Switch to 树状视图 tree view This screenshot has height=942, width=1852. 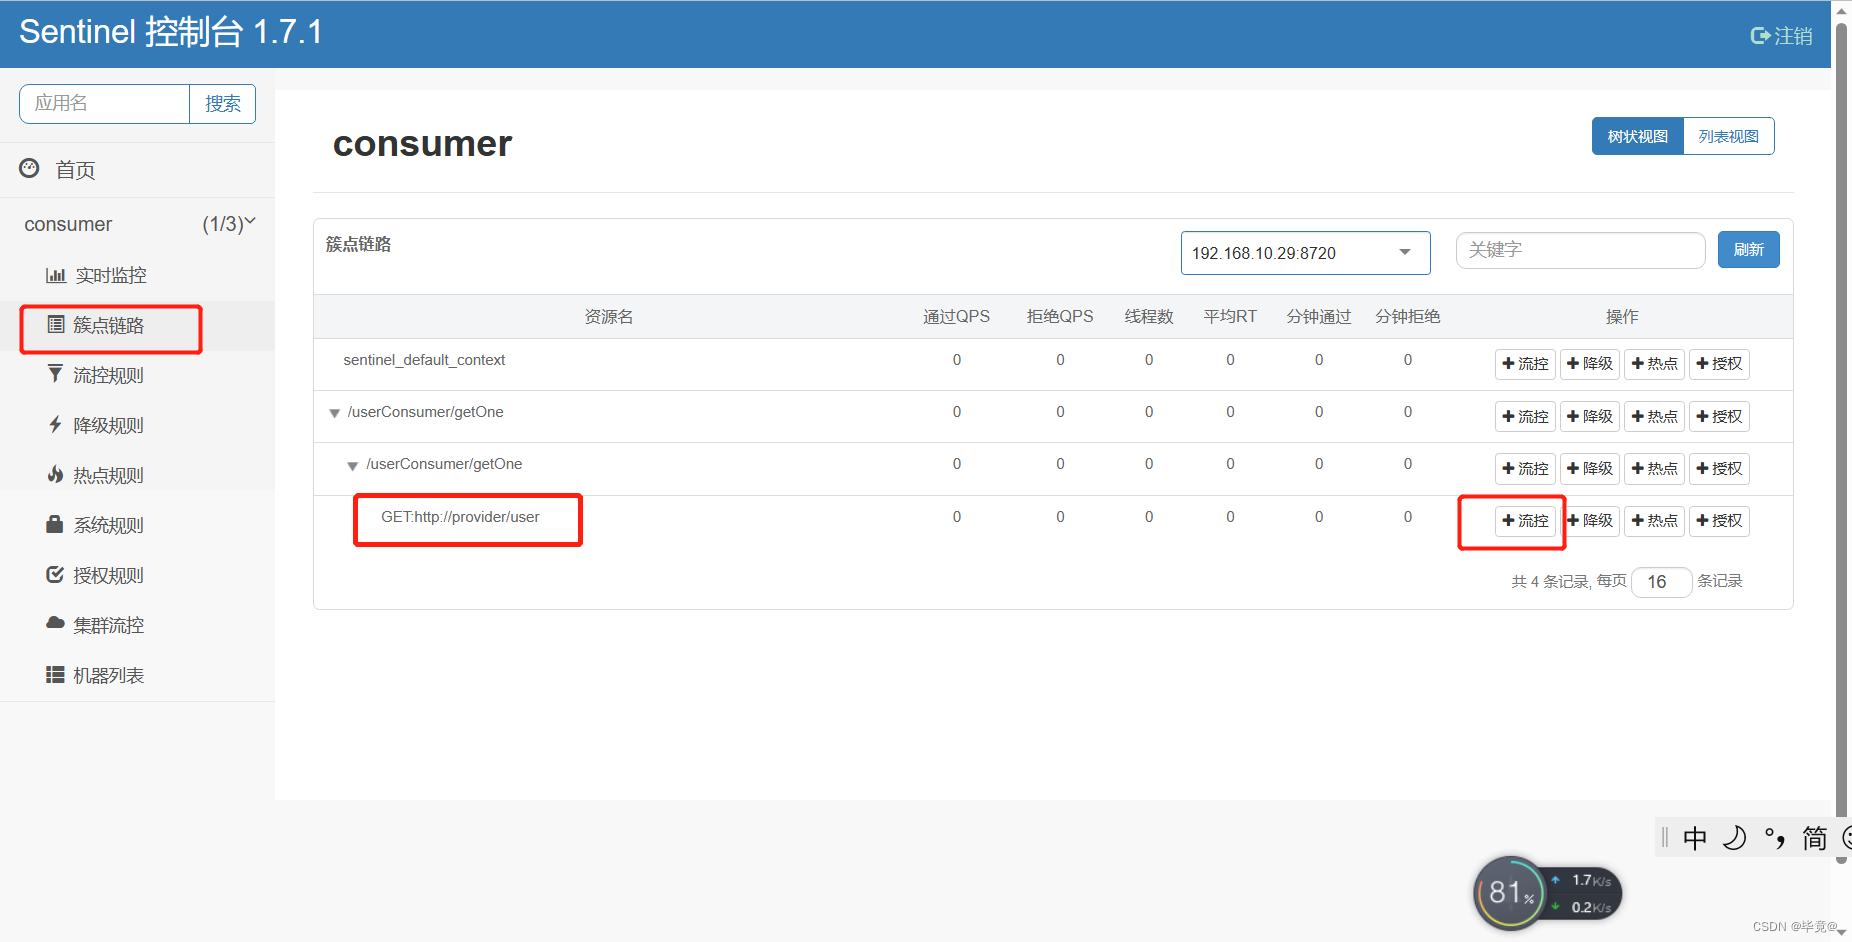tap(1638, 136)
